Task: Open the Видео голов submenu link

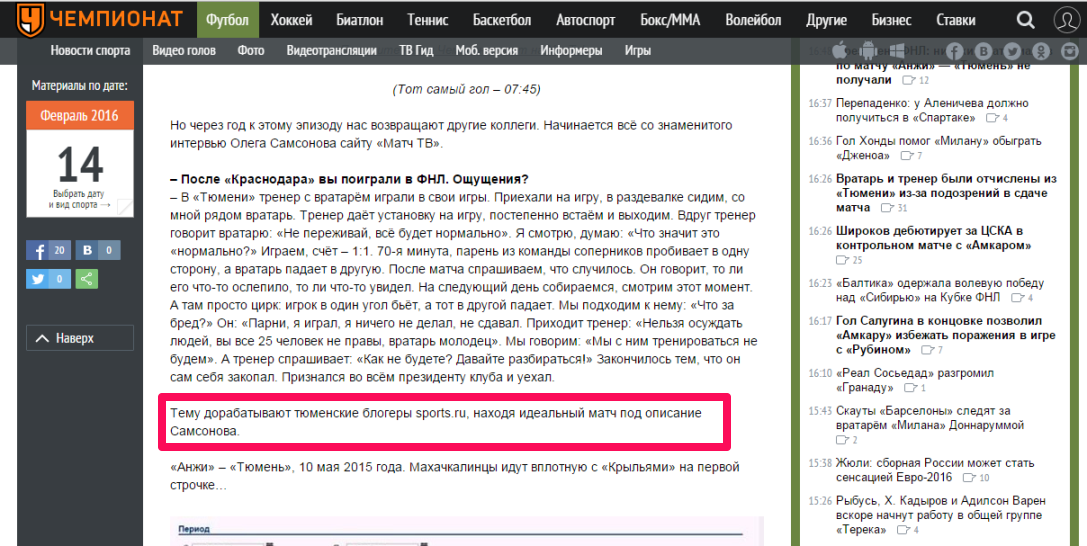Action: click(x=183, y=51)
